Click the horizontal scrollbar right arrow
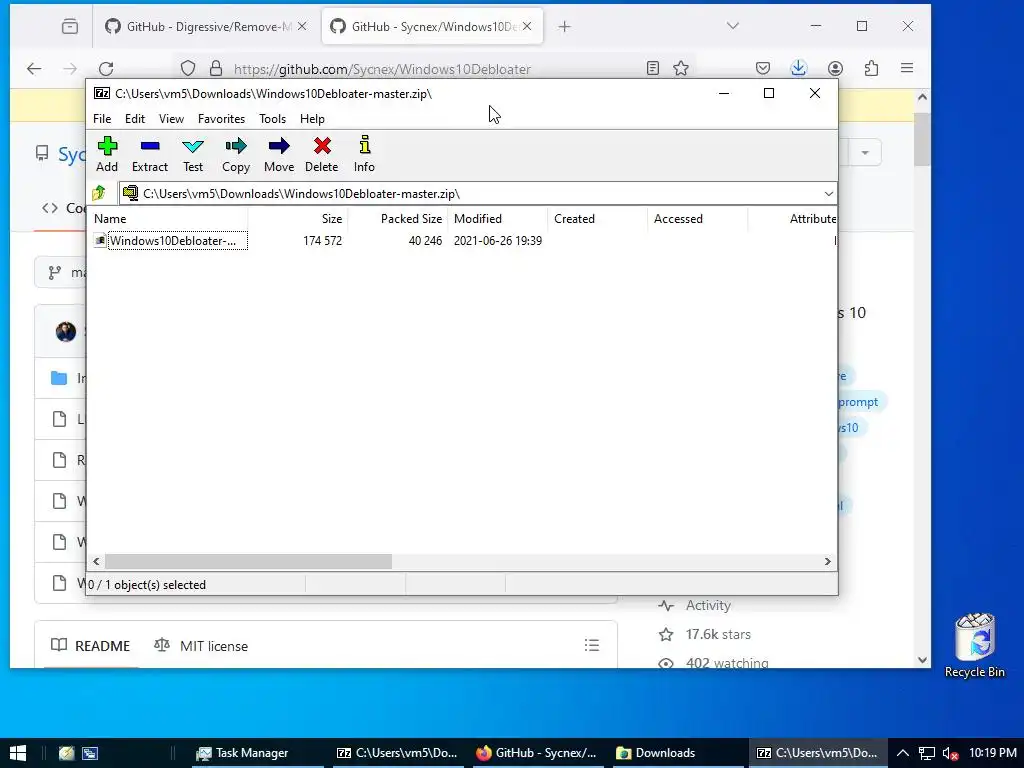This screenshot has width=1024, height=768. [x=827, y=562]
